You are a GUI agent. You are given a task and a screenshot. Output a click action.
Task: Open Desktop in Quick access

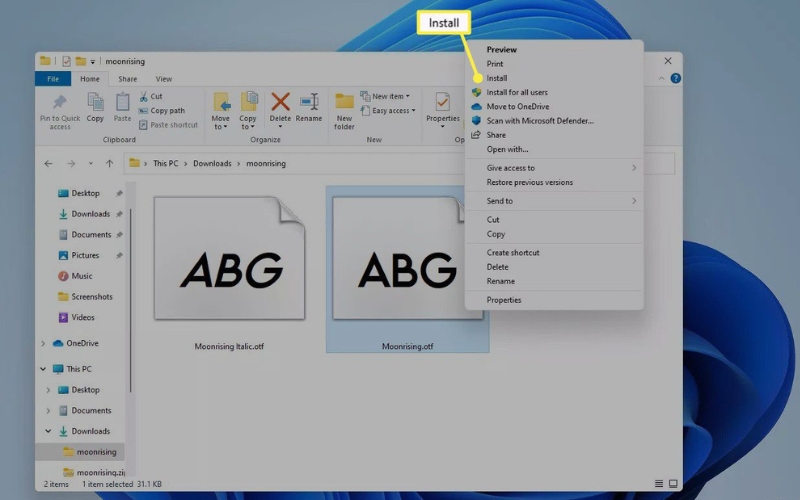pos(85,193)
